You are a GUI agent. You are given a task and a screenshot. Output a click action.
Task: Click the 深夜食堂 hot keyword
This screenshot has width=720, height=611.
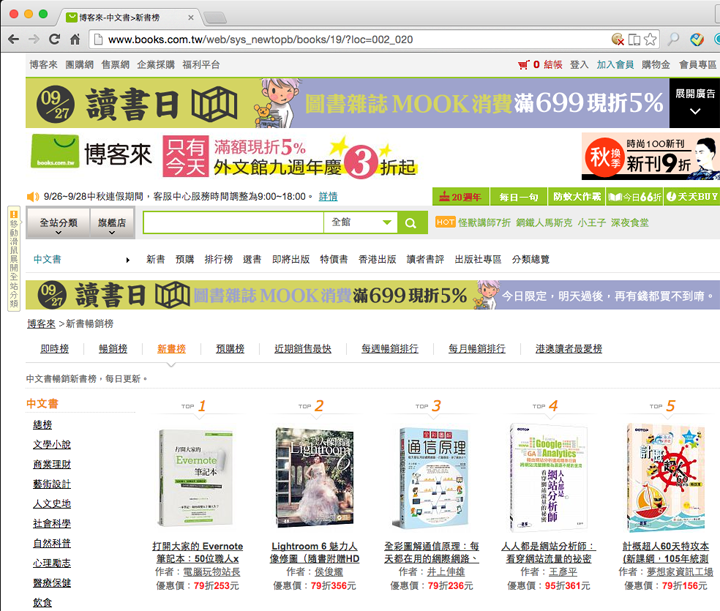coord(630,223)
